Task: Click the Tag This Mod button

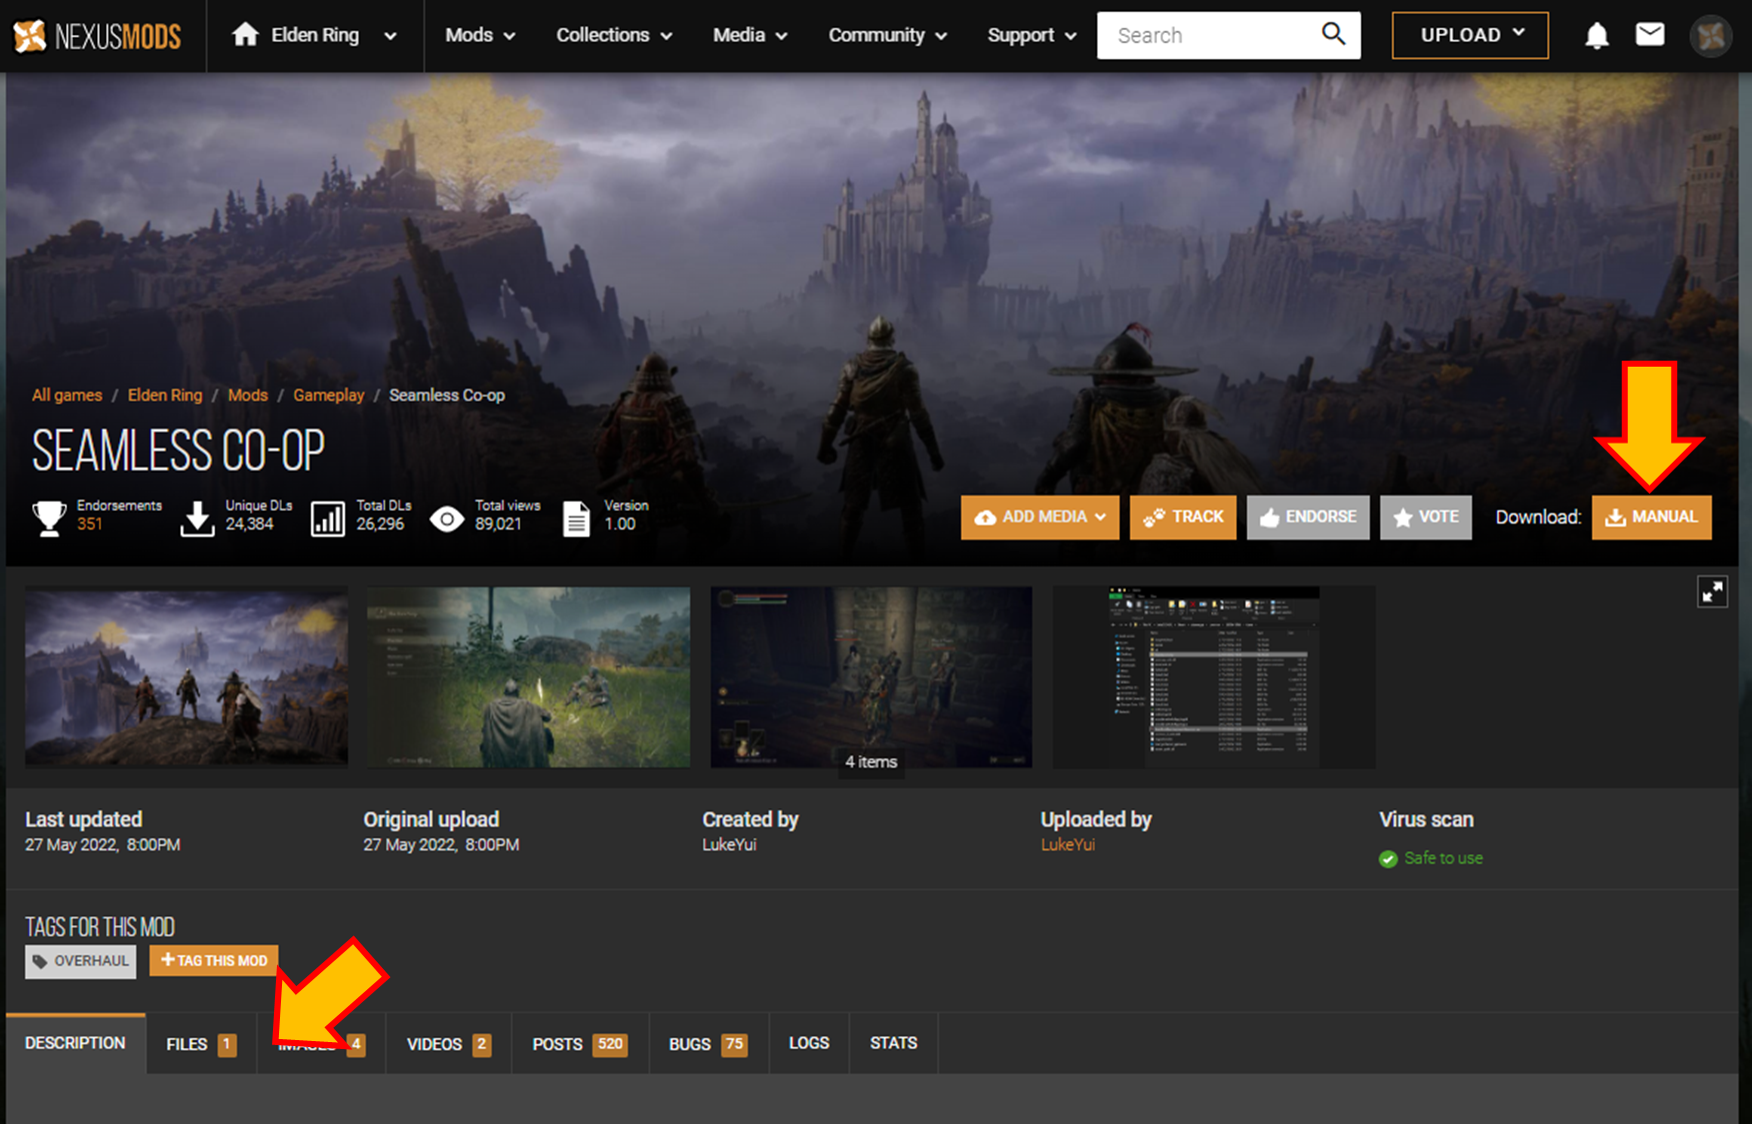Action: [214, 960]
